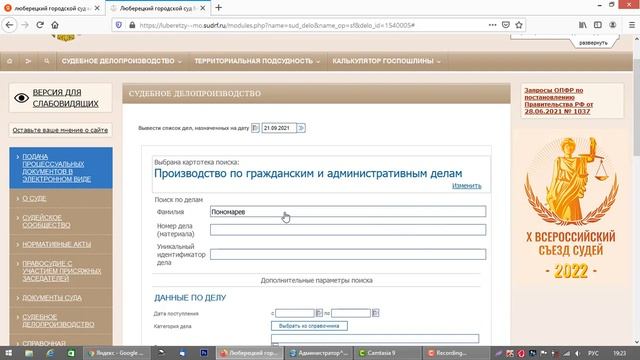The height and width of the screenshot is (360, 640).
Task: Open the browser home page icon
Action: pyautogui.click(x=55, y=25)
